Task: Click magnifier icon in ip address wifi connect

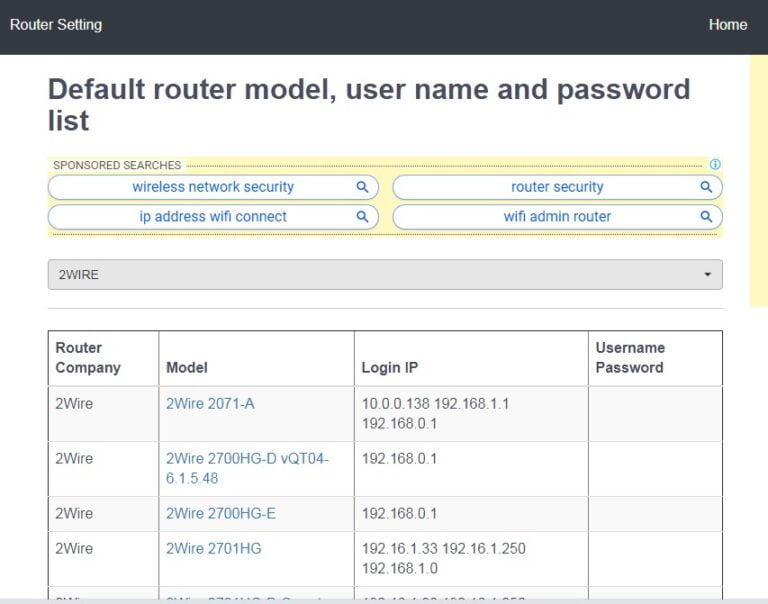Action: point(362,217)
